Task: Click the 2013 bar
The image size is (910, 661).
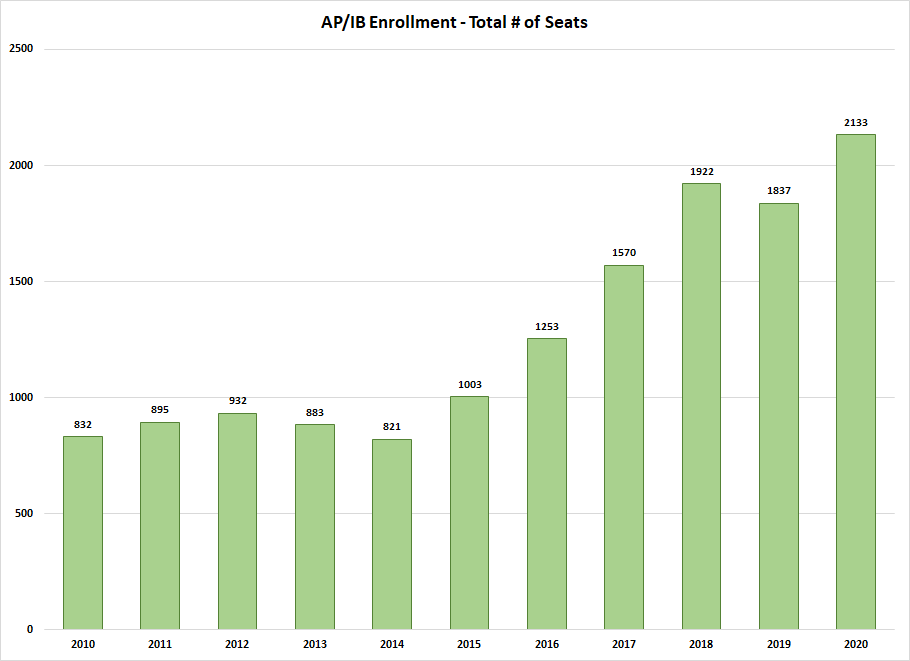Action: point(315,527)
